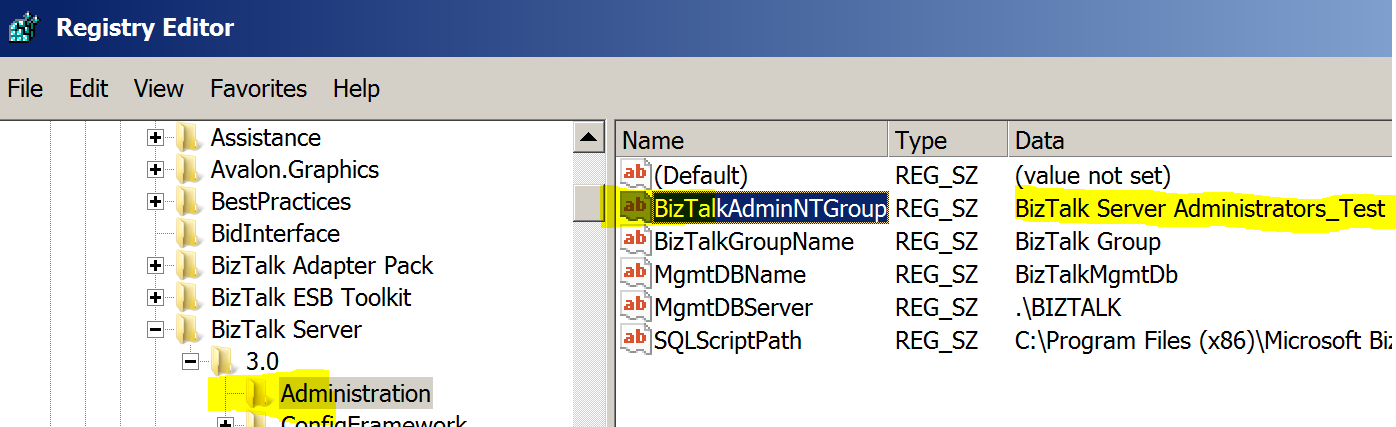Click the BizTalkGroupName string icon

[x=635, y=241]
